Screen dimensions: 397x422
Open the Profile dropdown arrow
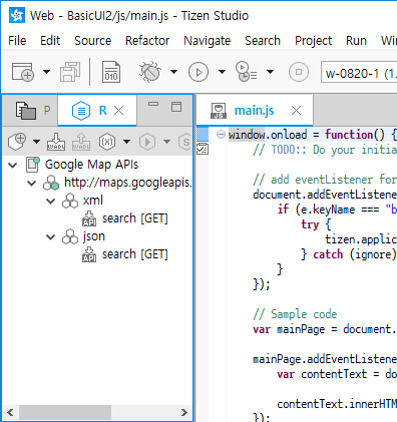click(x=270, y=72)
